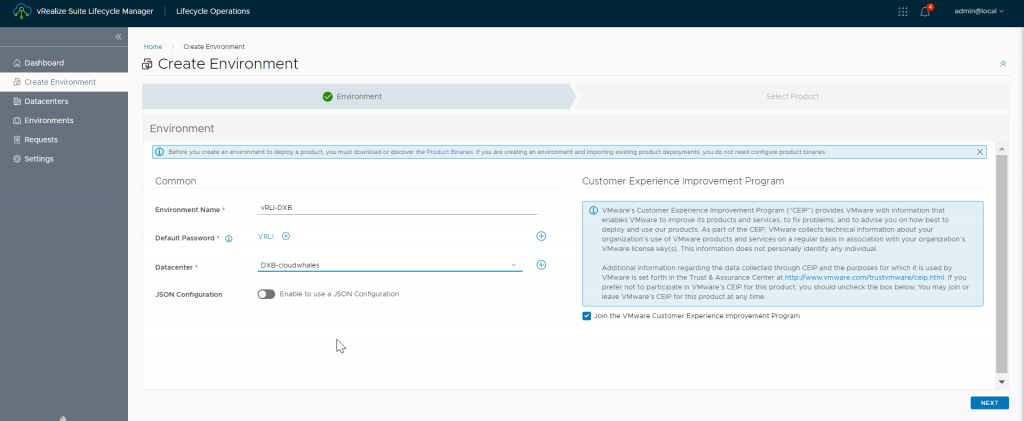The image size is (1024, 421).
Task: Click the vertical scrollbar thumb
Action: (1002, 264)
